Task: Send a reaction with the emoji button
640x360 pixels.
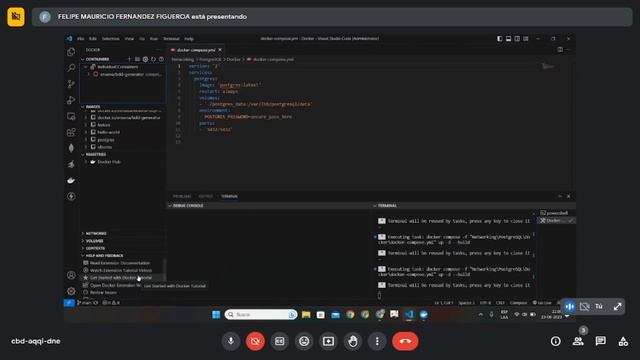Action: [304, 341]
